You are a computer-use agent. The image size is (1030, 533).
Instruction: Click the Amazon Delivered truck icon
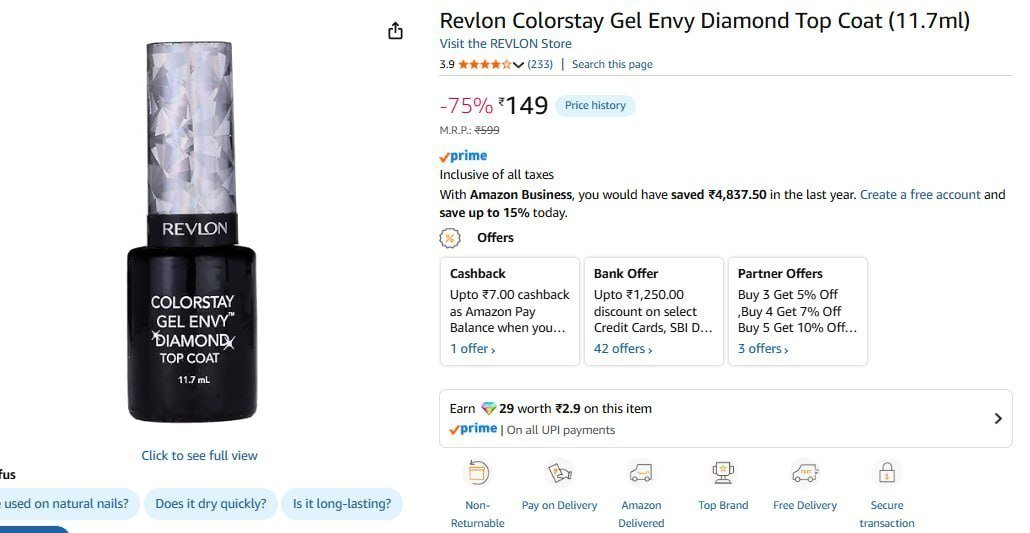(641, 473)
